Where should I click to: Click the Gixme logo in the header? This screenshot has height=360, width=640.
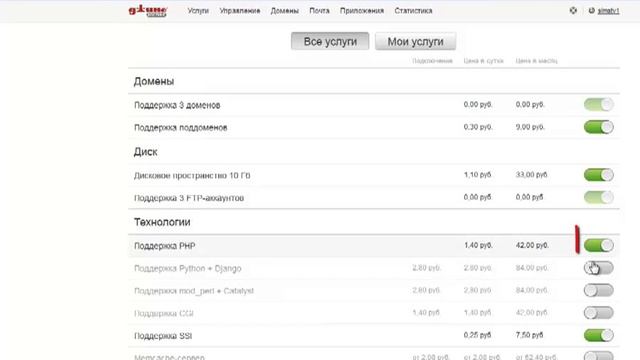coord(148,11)
